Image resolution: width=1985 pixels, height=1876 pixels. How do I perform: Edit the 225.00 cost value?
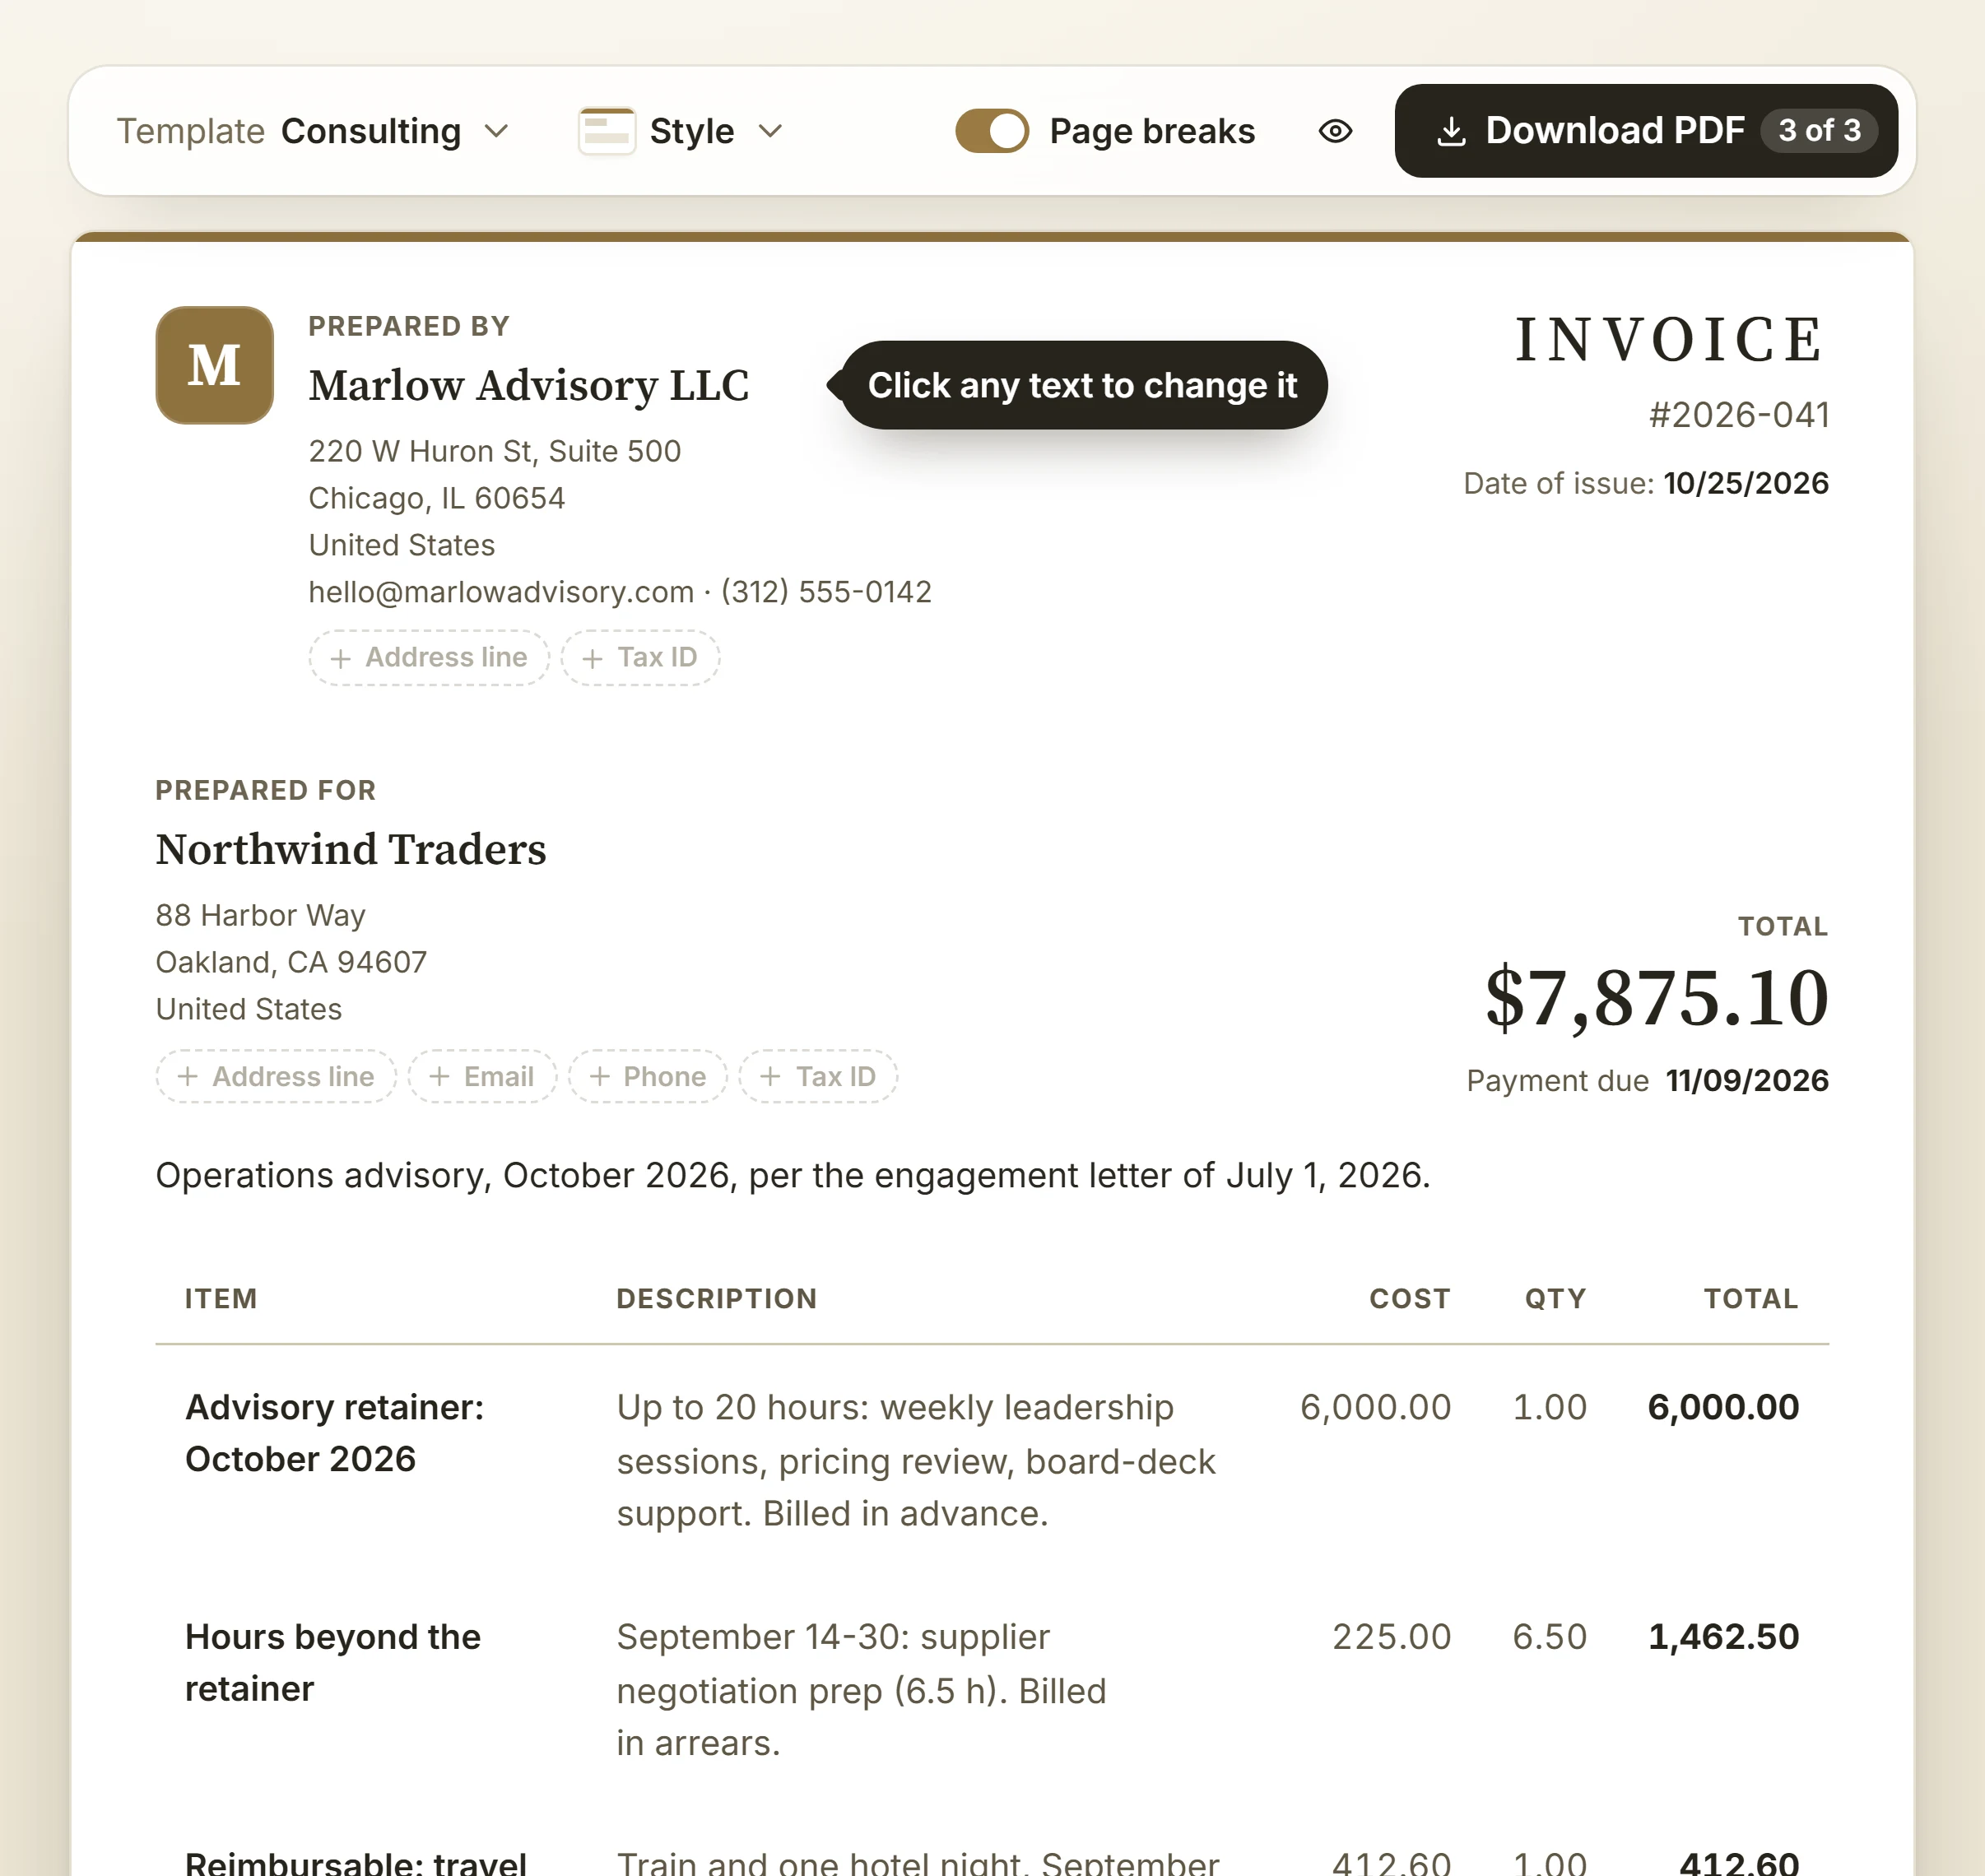tap(1391, 1637)
